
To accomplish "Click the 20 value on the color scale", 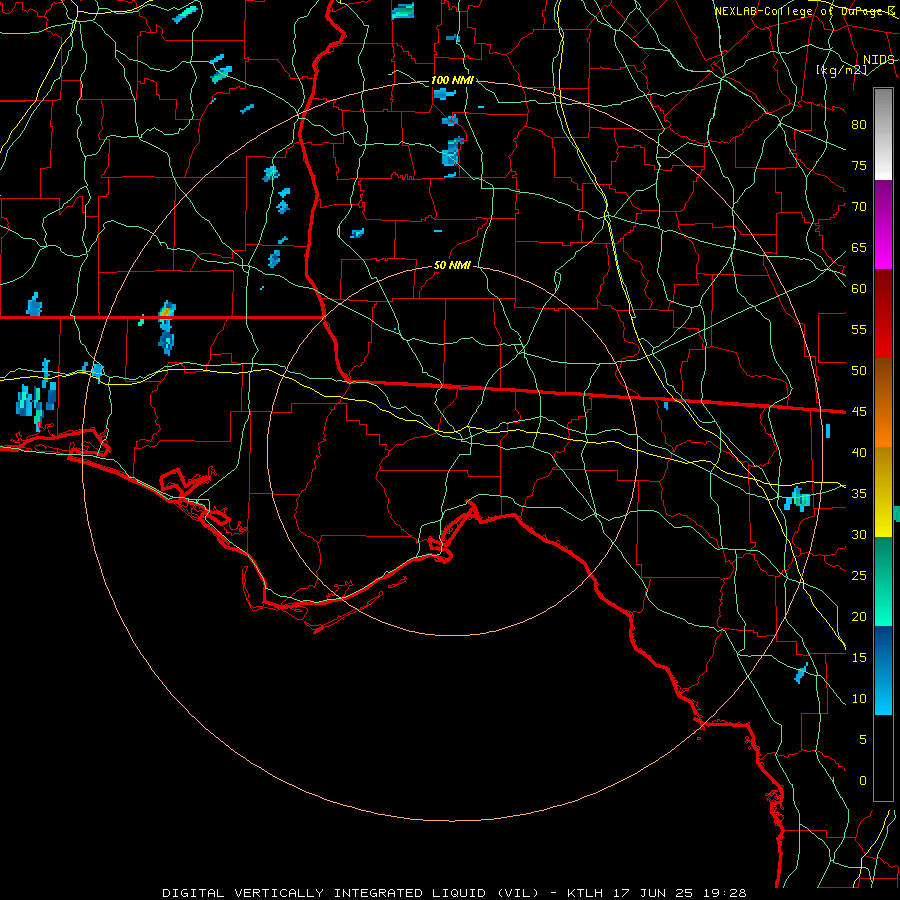I will click(859, 616).
